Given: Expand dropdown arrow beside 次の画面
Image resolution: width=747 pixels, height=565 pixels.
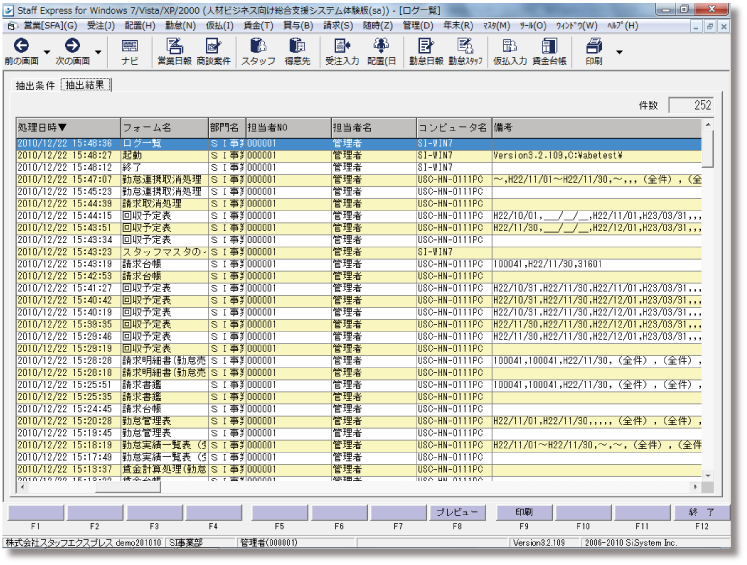Looking at the screenshot, I should [x=98, y=51].
